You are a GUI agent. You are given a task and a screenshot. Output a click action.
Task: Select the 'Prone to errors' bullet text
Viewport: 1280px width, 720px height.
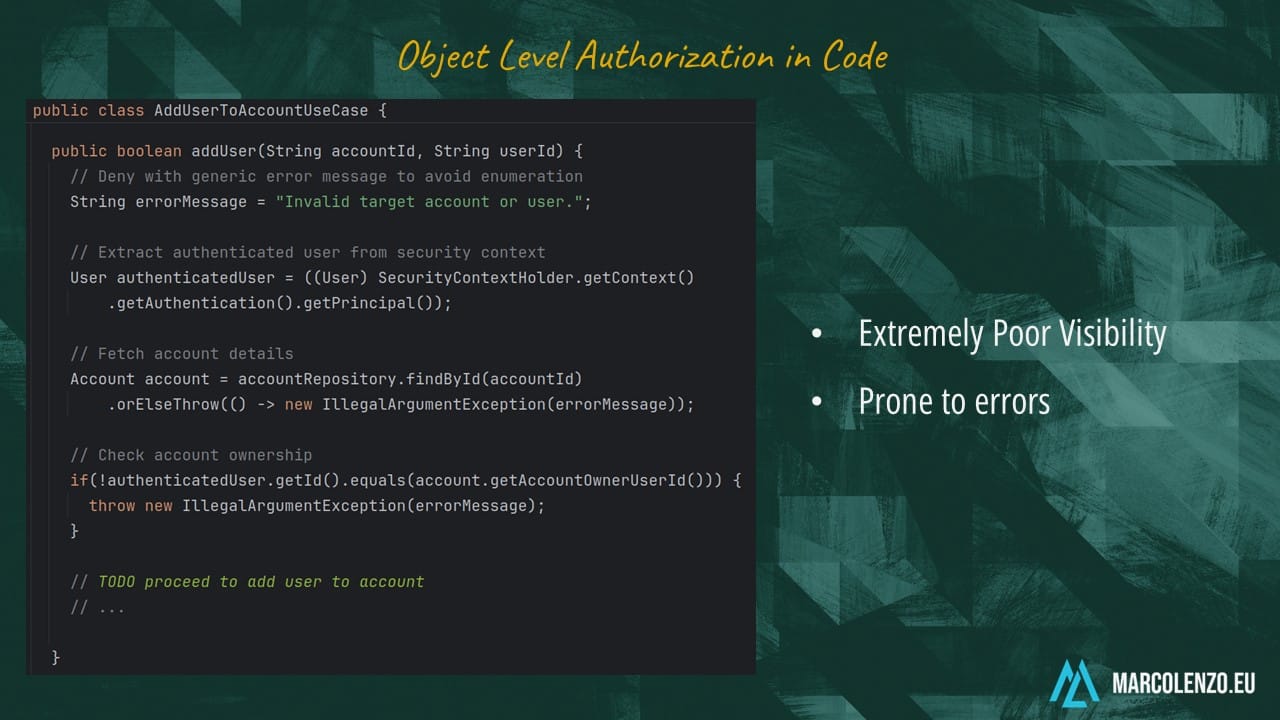954,401
